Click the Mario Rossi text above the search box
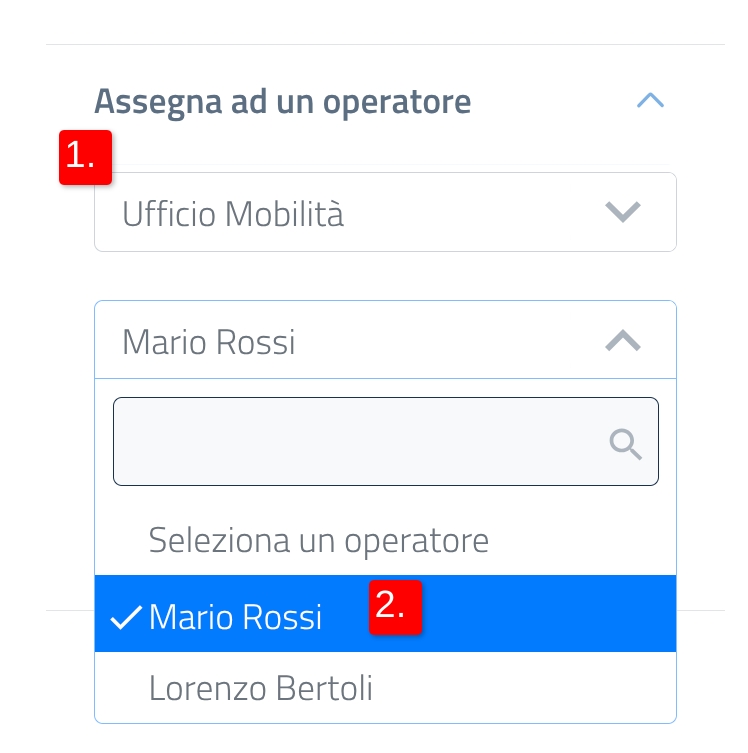The height and width of the screenshot is (753, 748). (x=209, y=343)
